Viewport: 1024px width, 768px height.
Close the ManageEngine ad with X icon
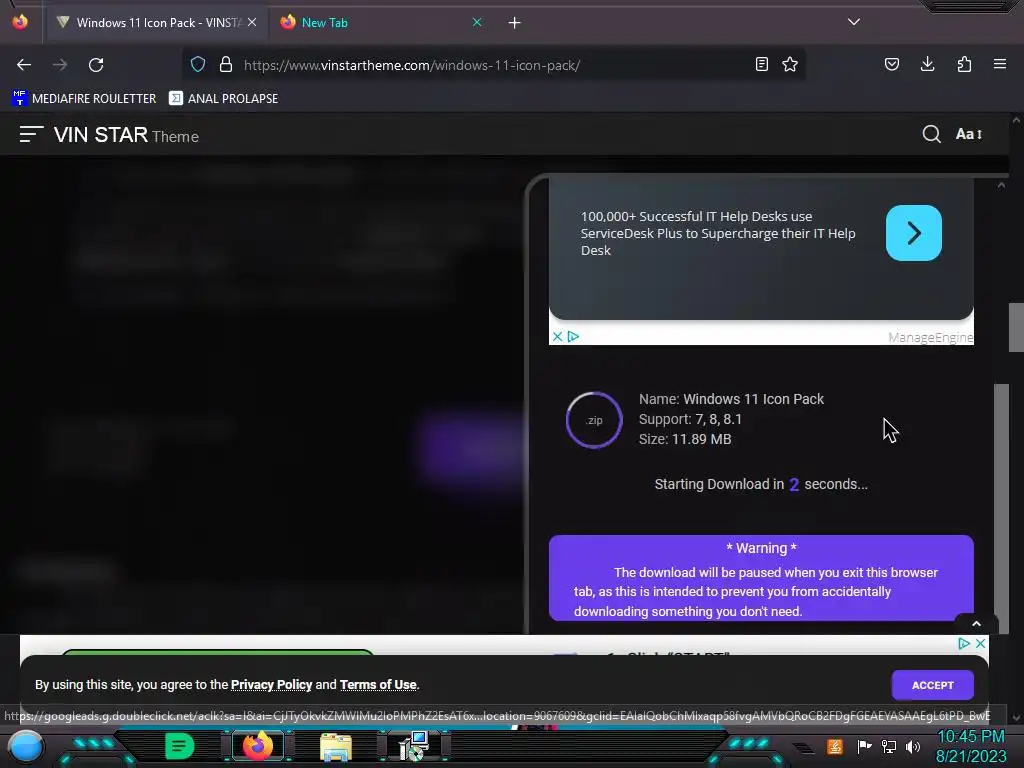pyautogui.click(x=557, y=336)
